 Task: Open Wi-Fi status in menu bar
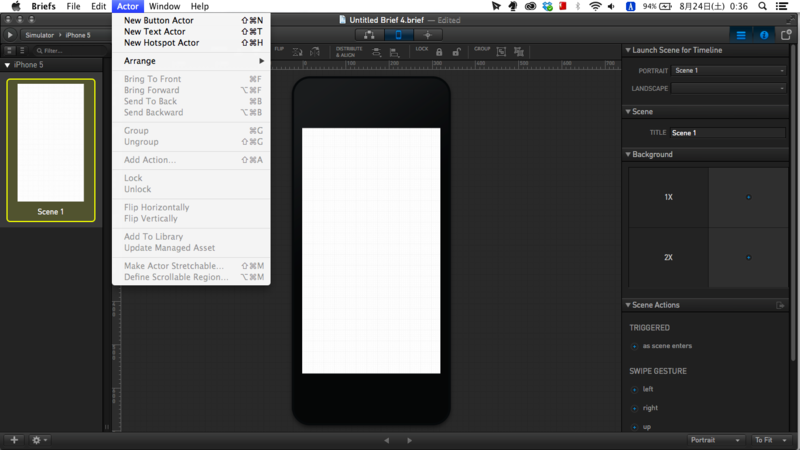pyautogui.click(x=595, y=6)
